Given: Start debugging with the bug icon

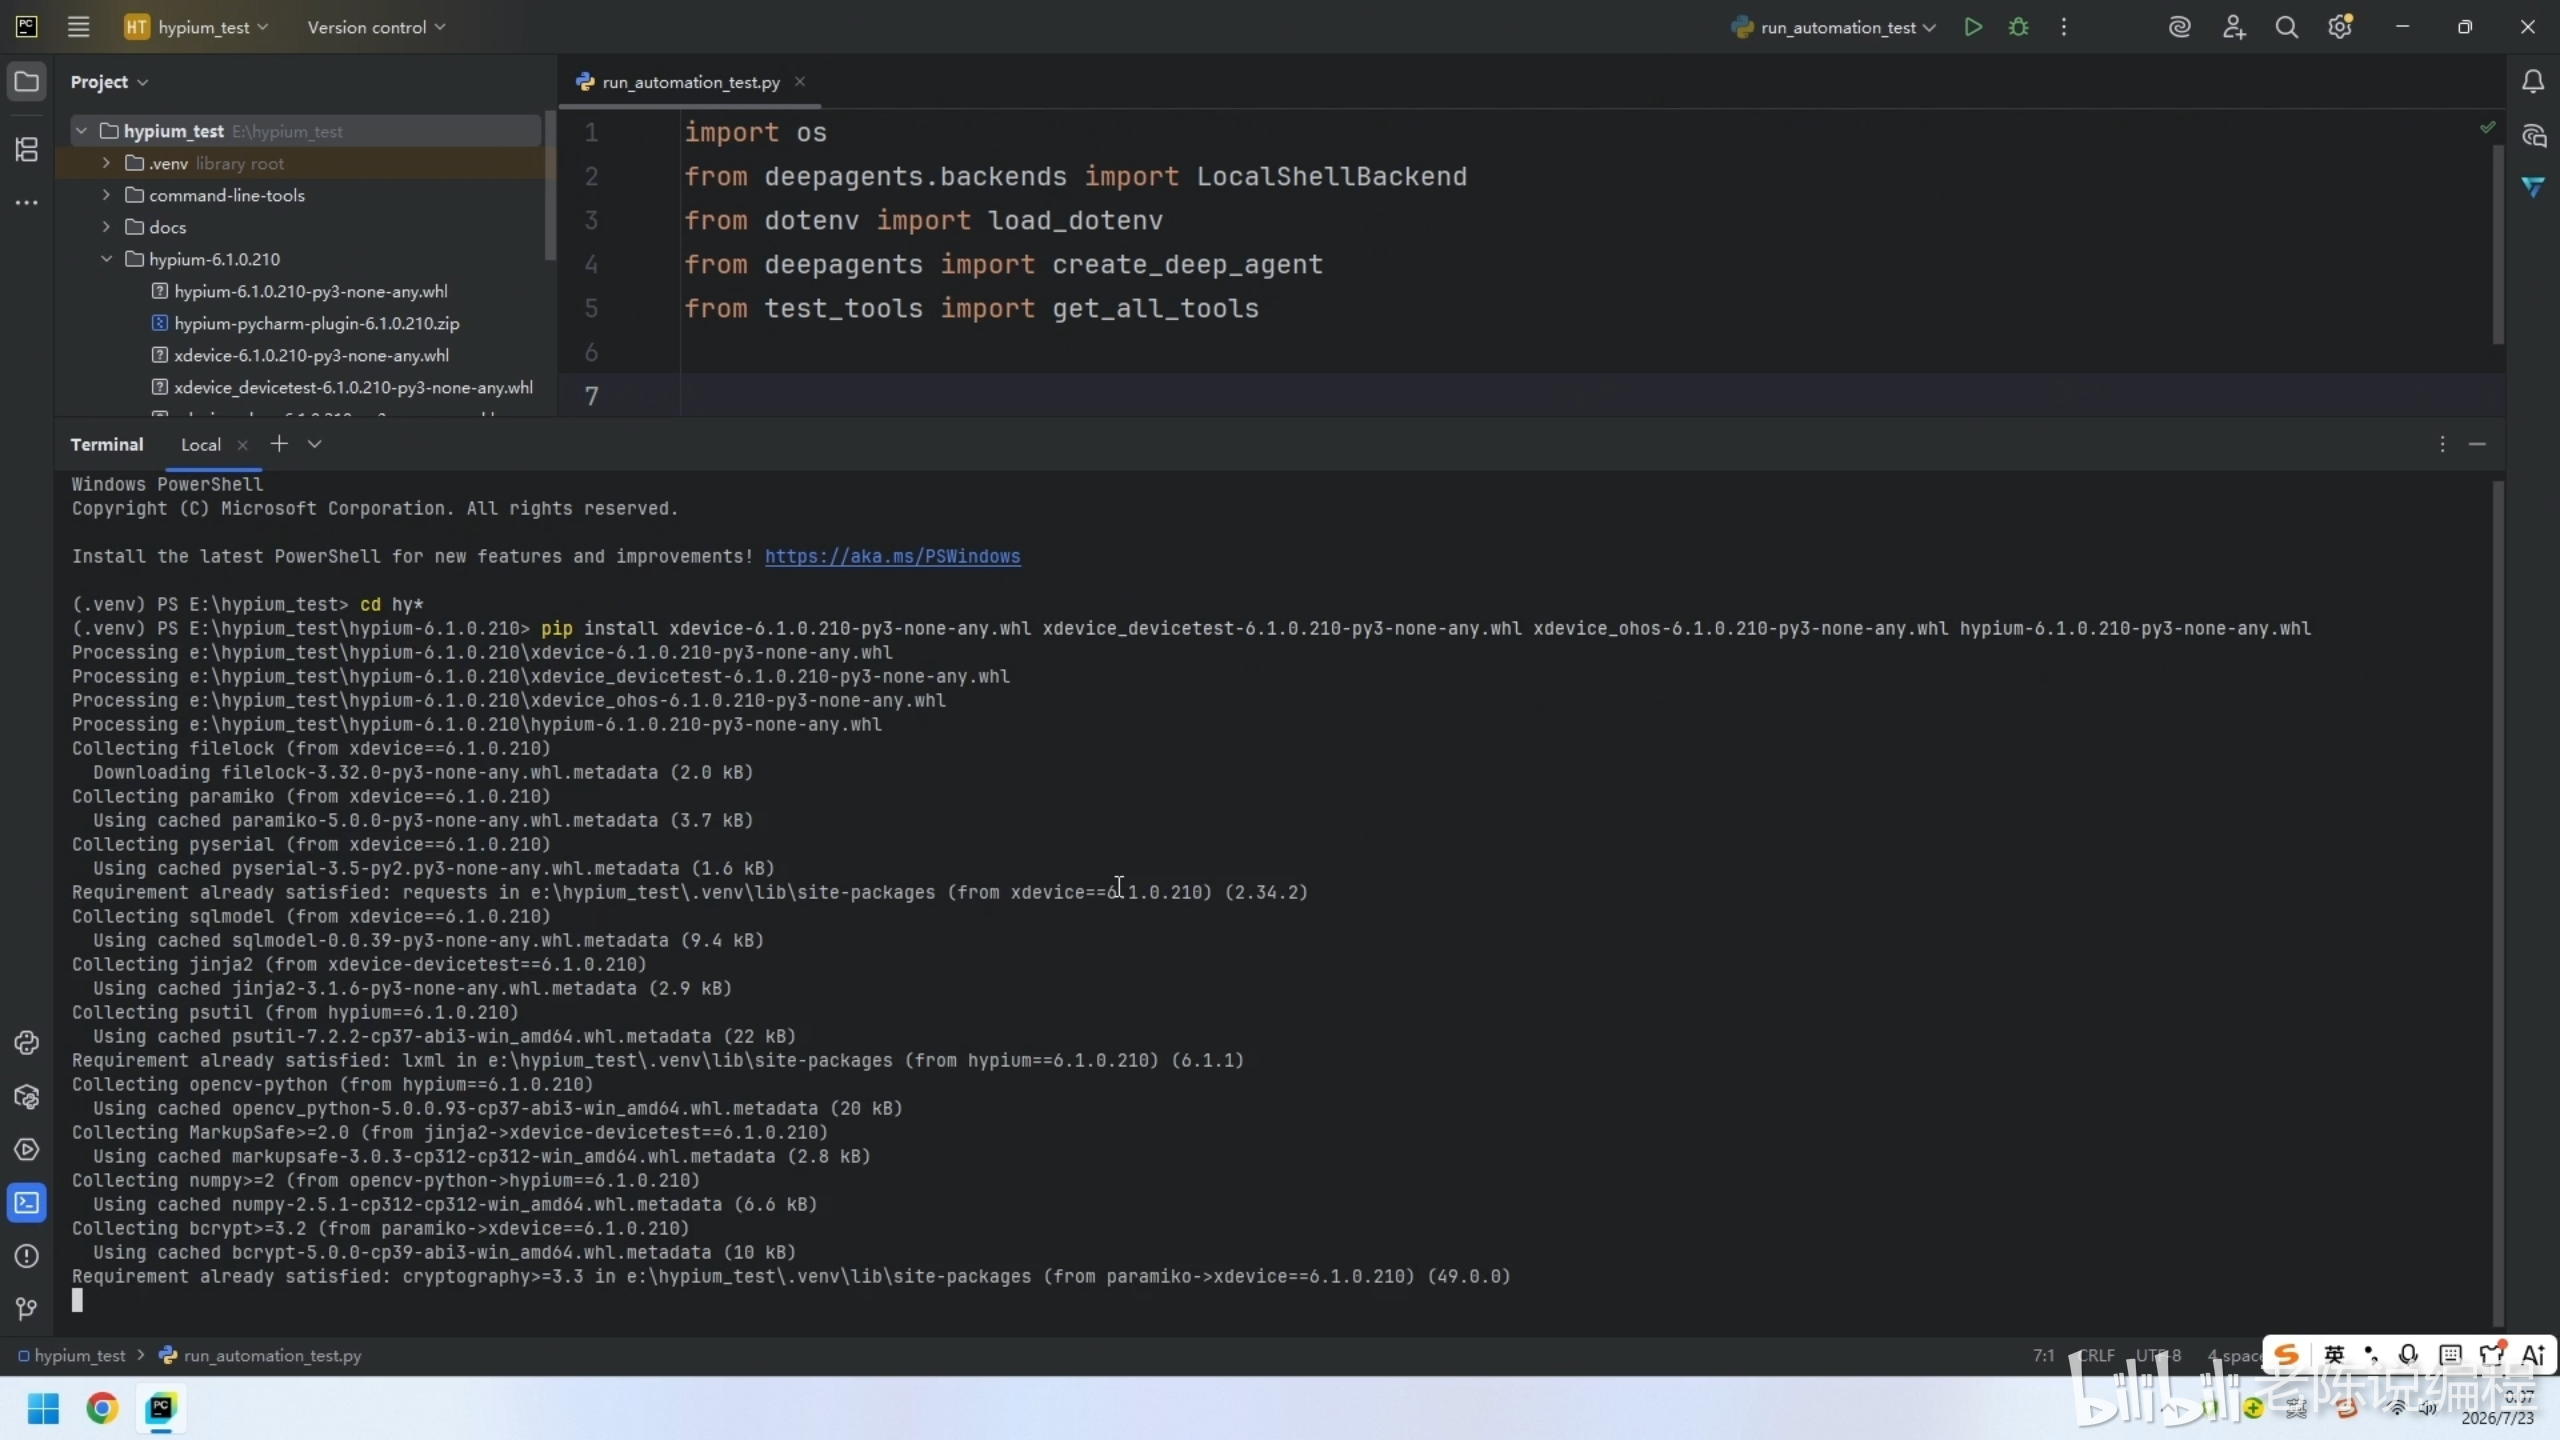Looking at the screenshot, I should [x=2019, y=27].
